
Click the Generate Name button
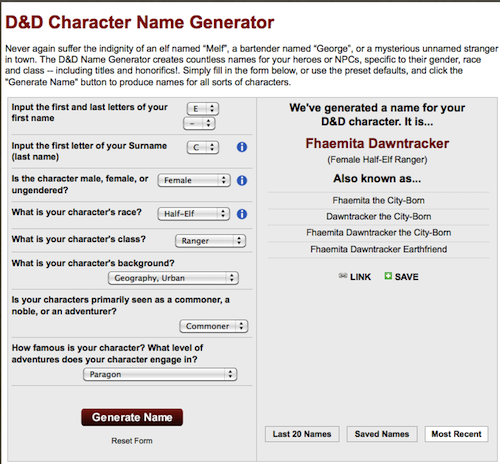[x=132, y=417]
